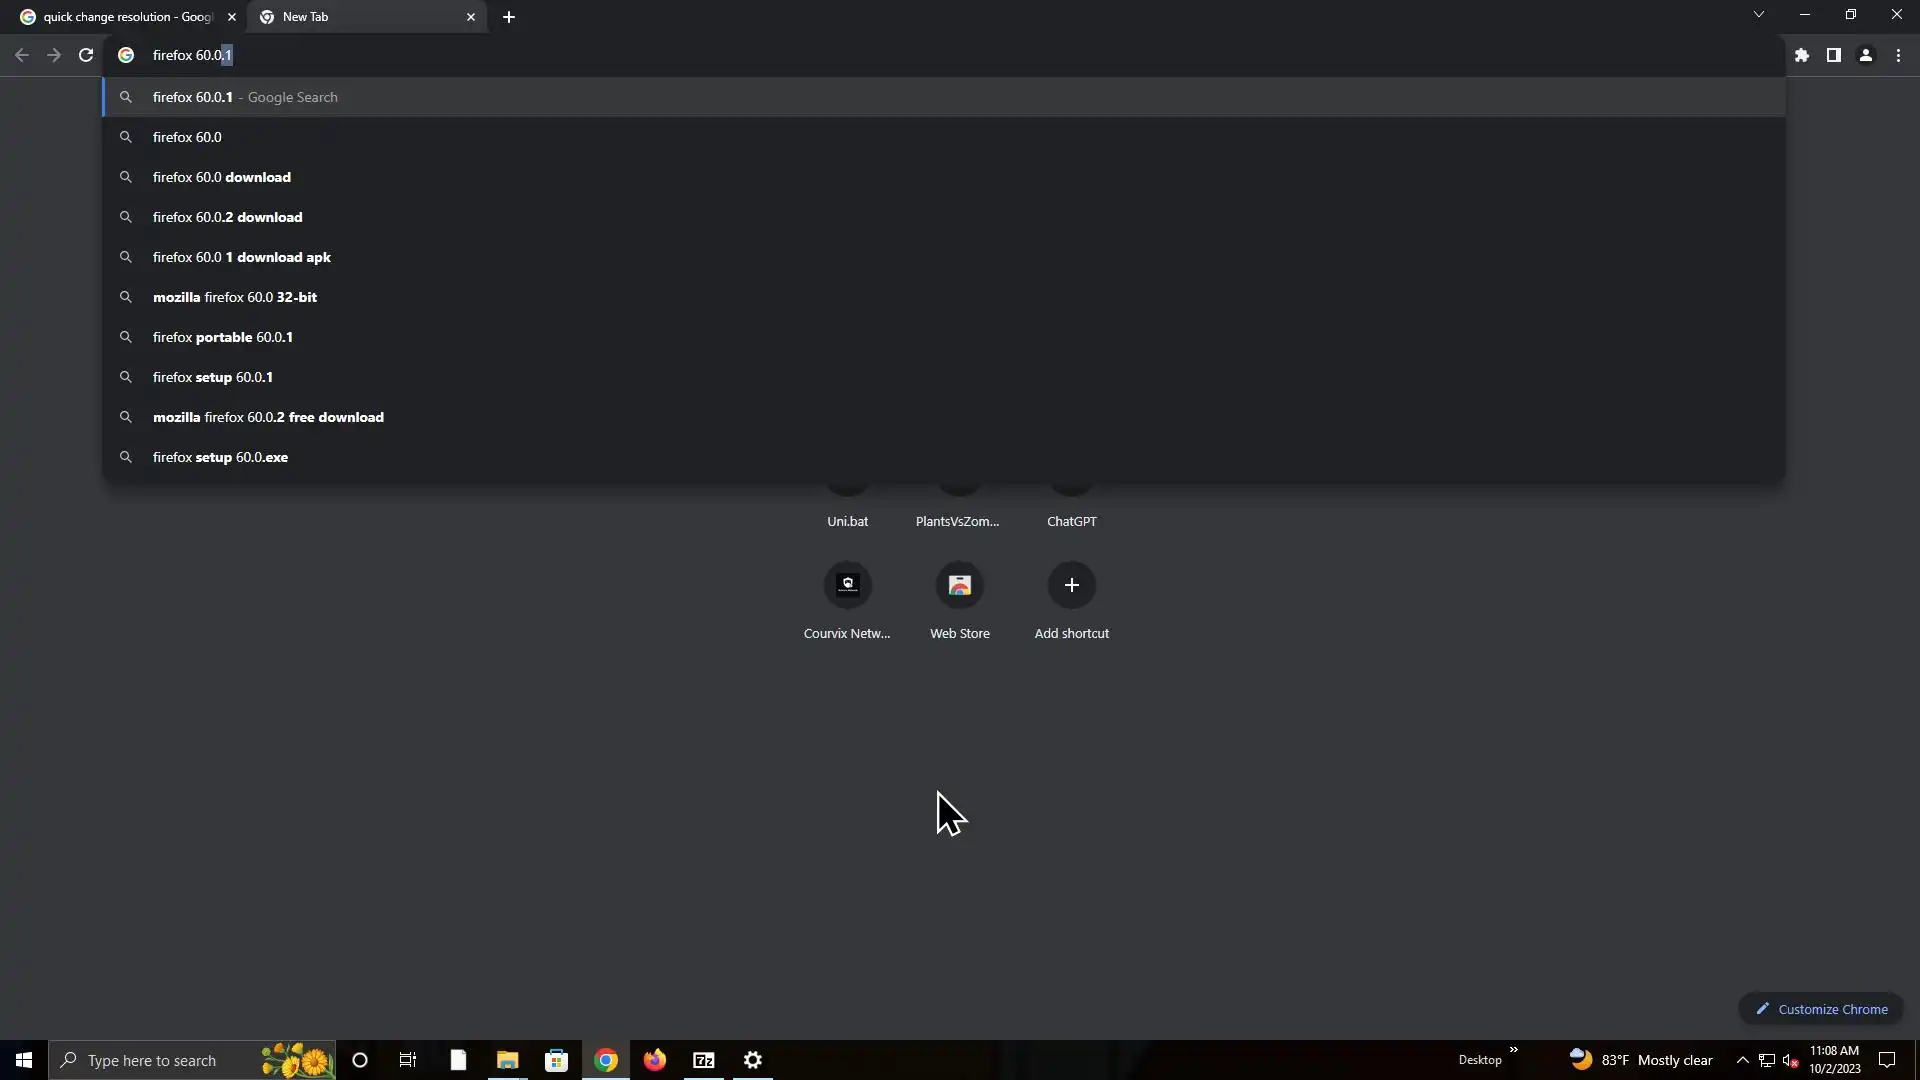The height and width of the screenshot is (1080, 1920).
Task: Open the Web Store shortcut
Action: (x=959, y=585)
